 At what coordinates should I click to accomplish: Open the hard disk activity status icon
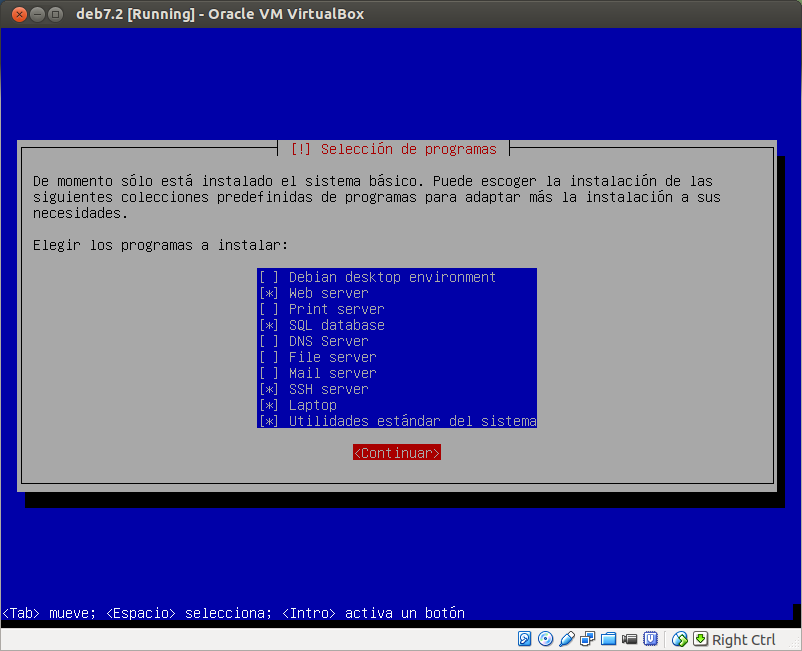pyautogui.click(x=524, y=638)
